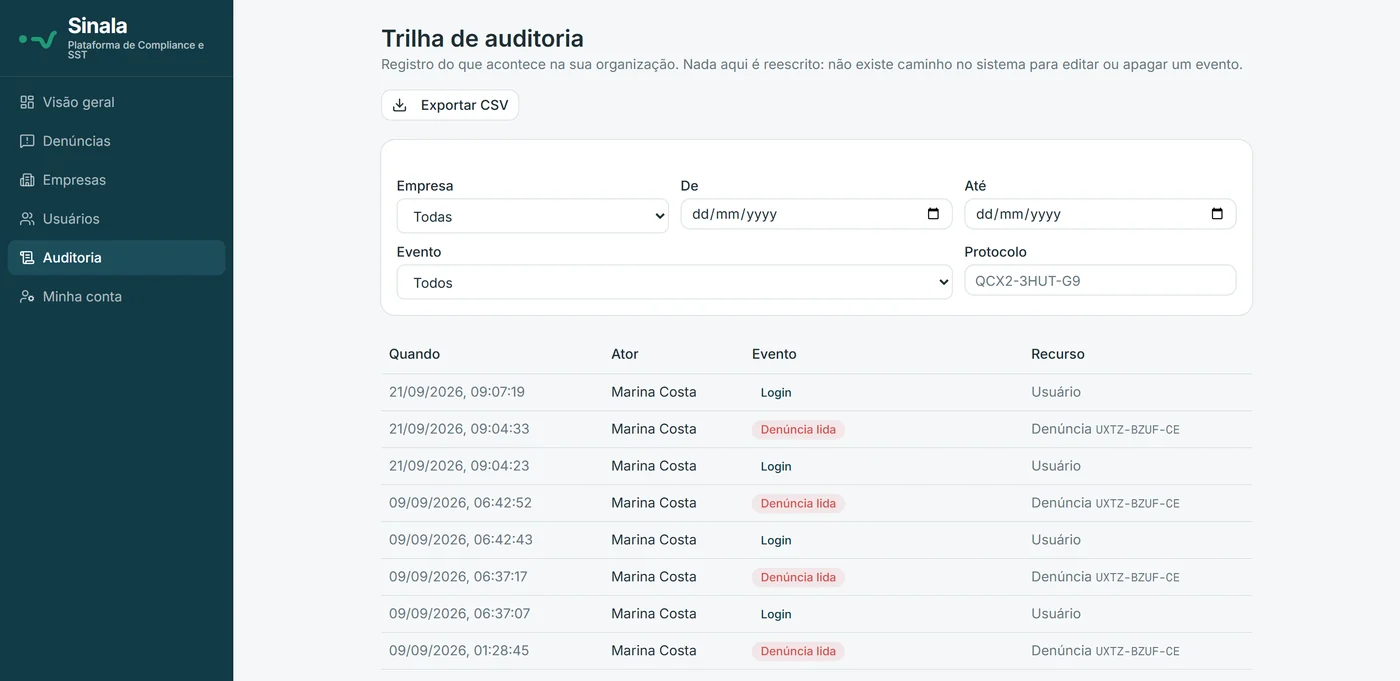Click Marina Costa in the 09:07:19 row
Image resolution: width=1400 pixels, height=681 pixels.
(x=654, y=392)
